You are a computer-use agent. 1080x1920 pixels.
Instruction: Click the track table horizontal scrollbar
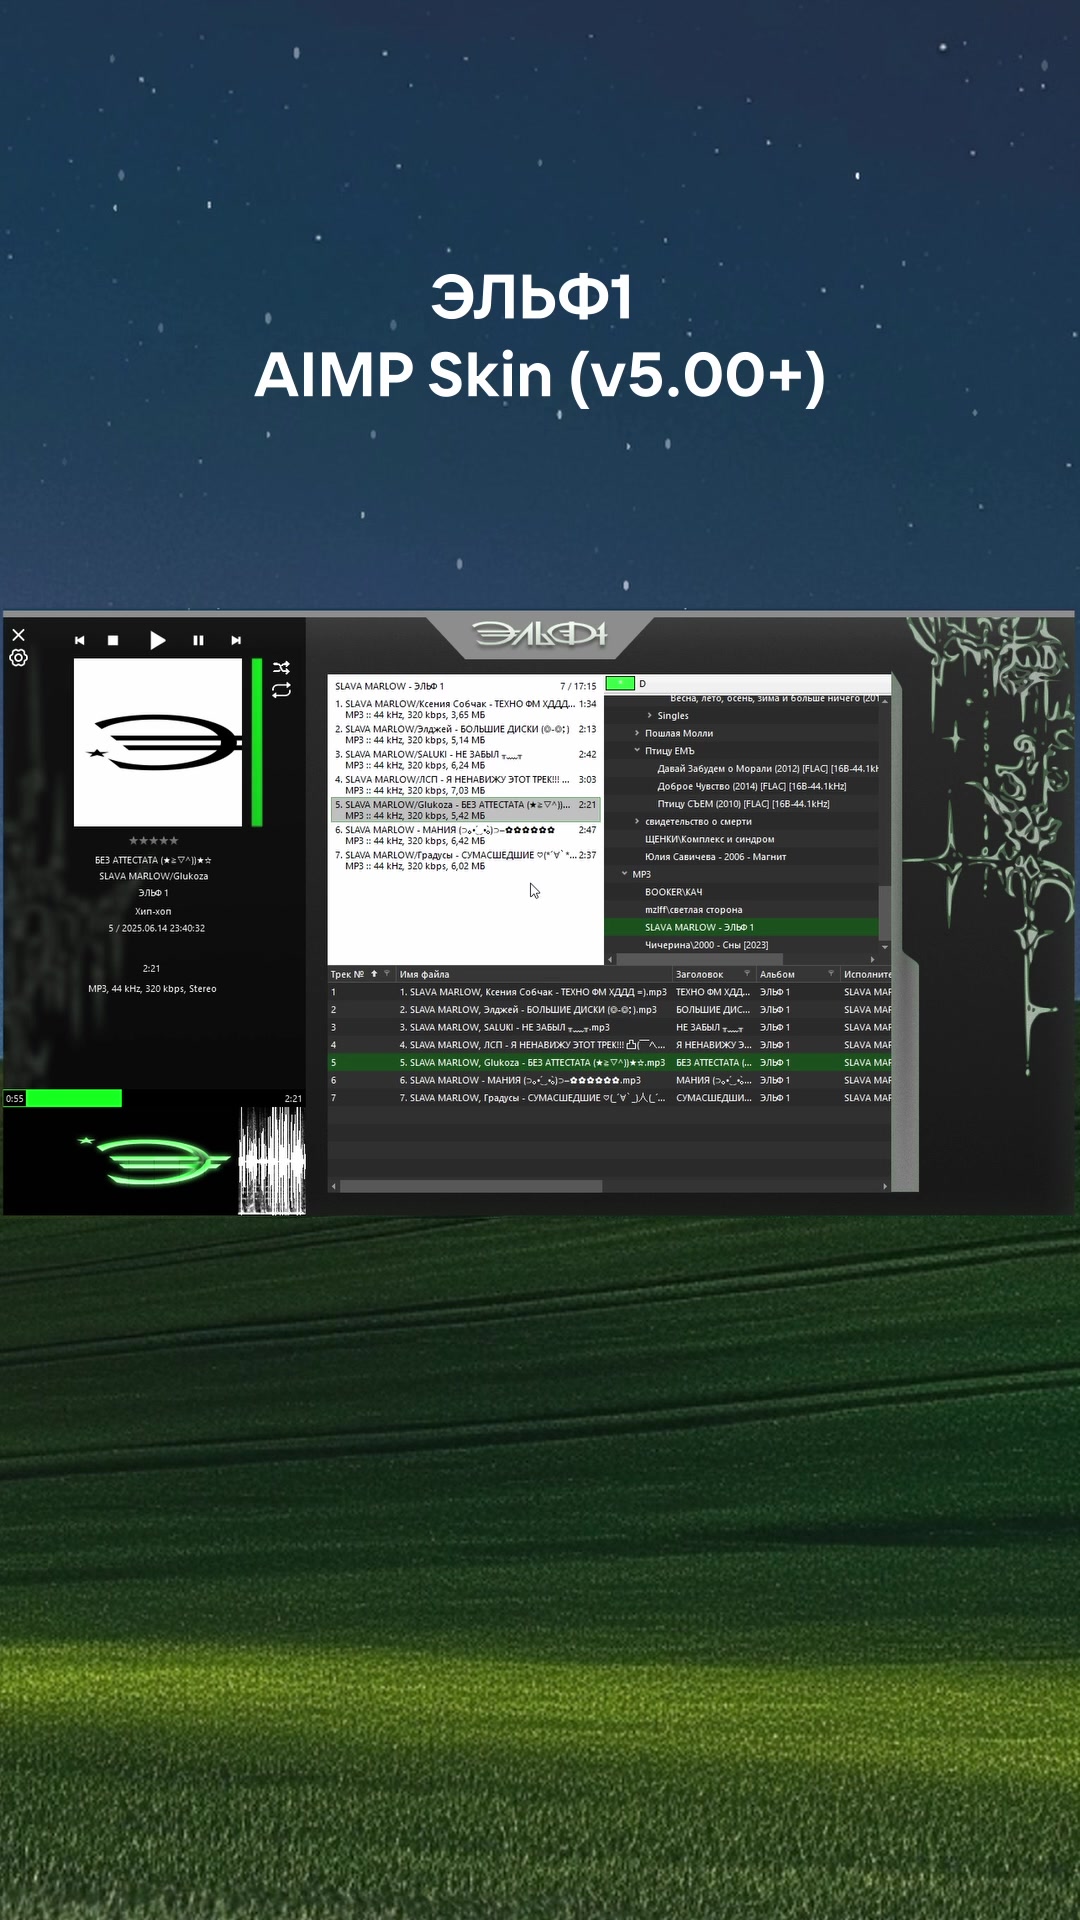471,1186
